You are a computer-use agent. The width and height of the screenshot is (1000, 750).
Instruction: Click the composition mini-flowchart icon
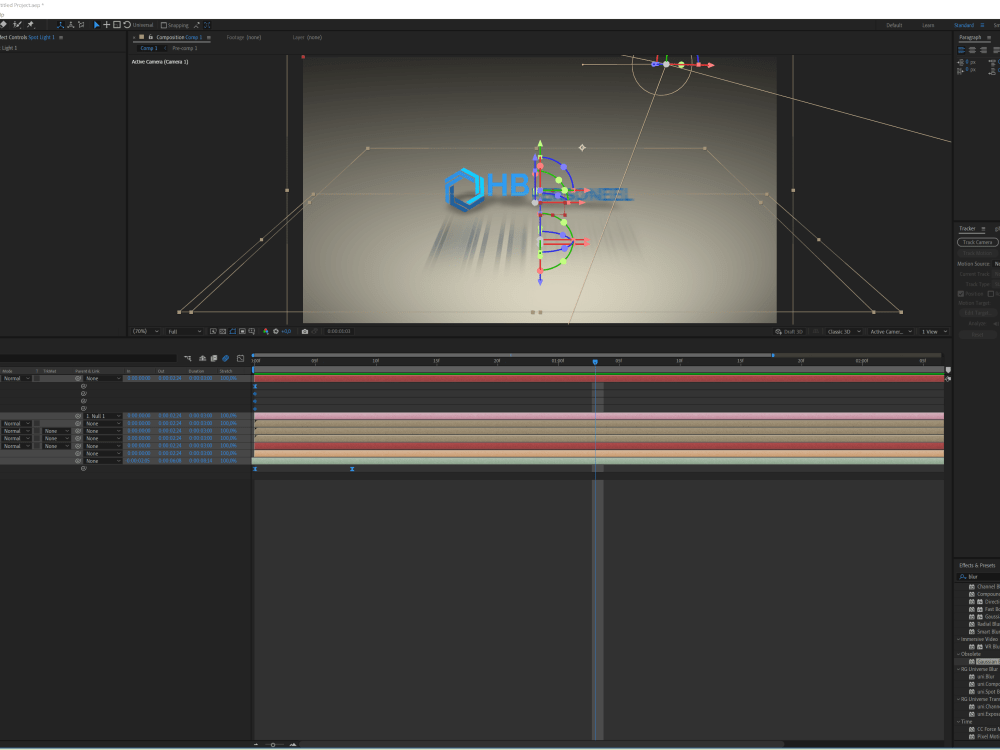pyautogui.click(x=188, y=358)
